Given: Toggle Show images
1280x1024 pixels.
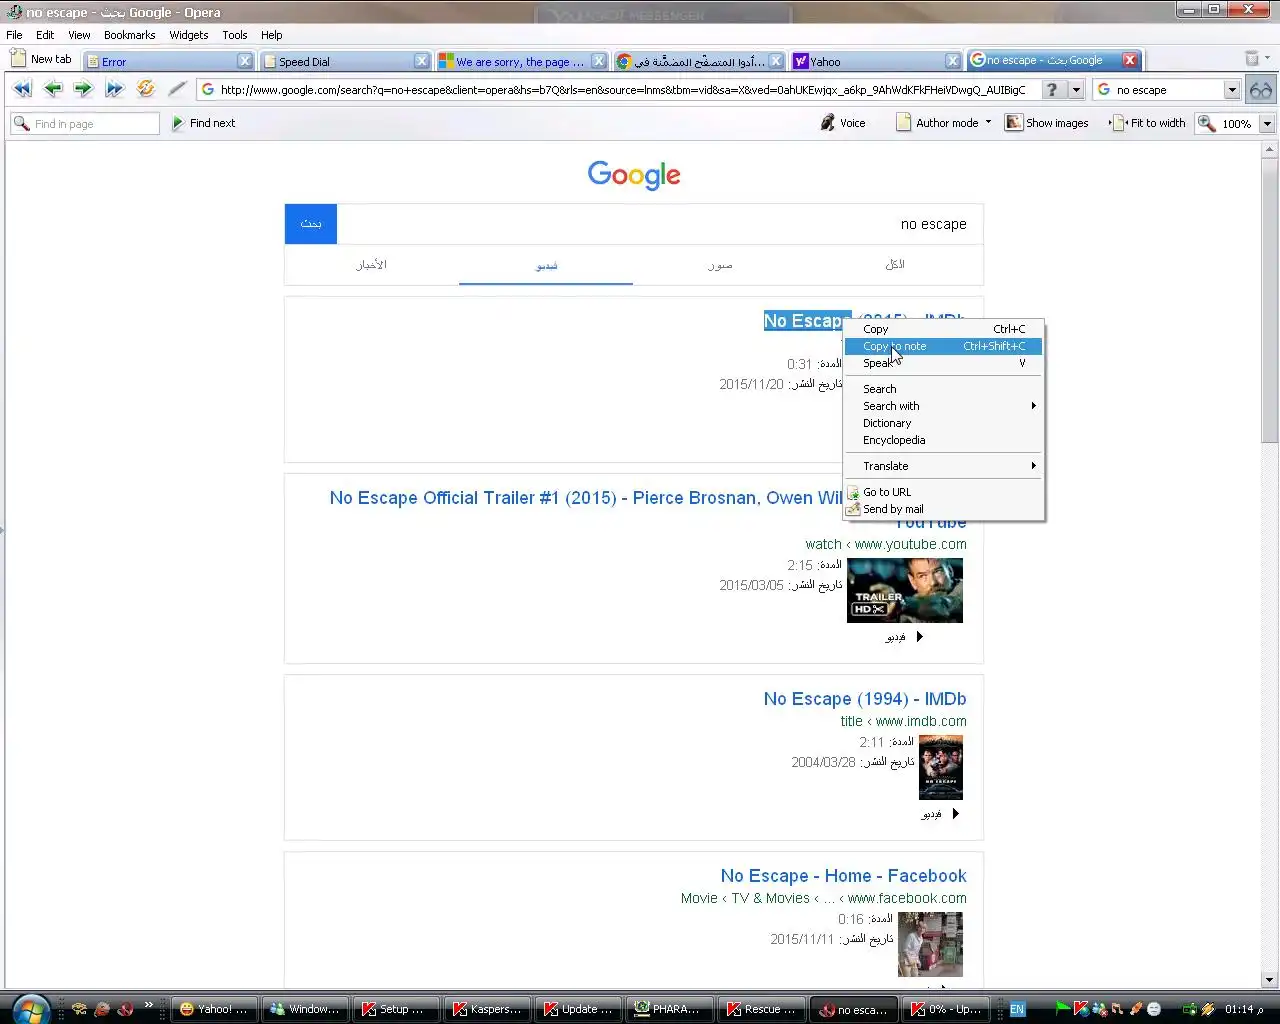Looking at the screenshot, I should (x=1047, y=123).
